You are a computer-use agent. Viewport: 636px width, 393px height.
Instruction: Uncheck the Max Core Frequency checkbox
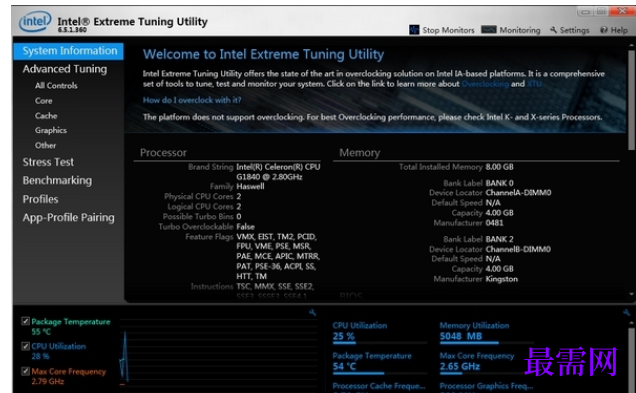pos(26,371)
